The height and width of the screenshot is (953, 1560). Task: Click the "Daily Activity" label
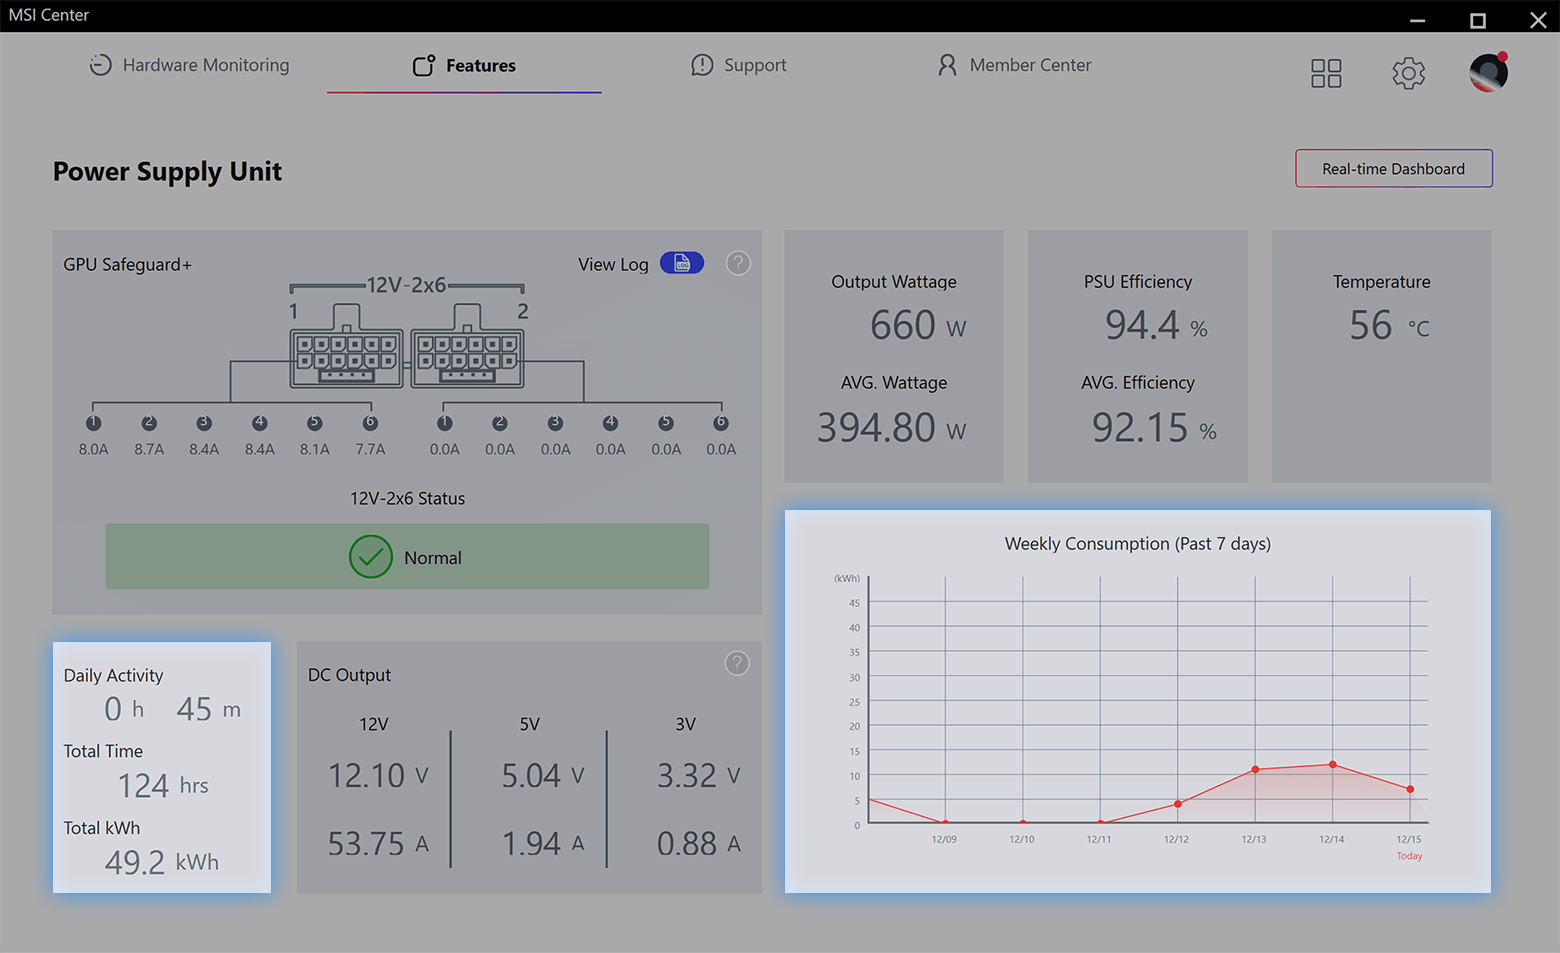click(113, 676)
